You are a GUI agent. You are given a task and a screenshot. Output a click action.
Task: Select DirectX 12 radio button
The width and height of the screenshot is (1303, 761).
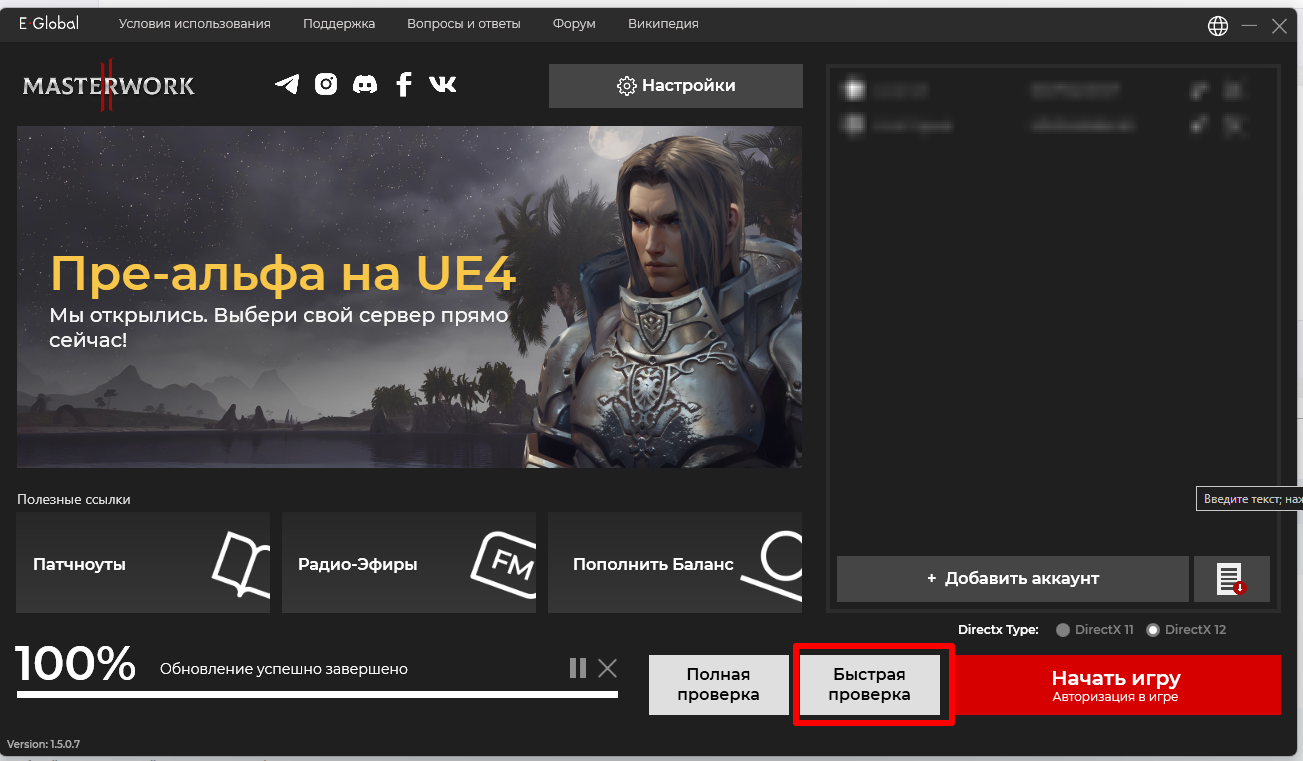[1153, 630]
